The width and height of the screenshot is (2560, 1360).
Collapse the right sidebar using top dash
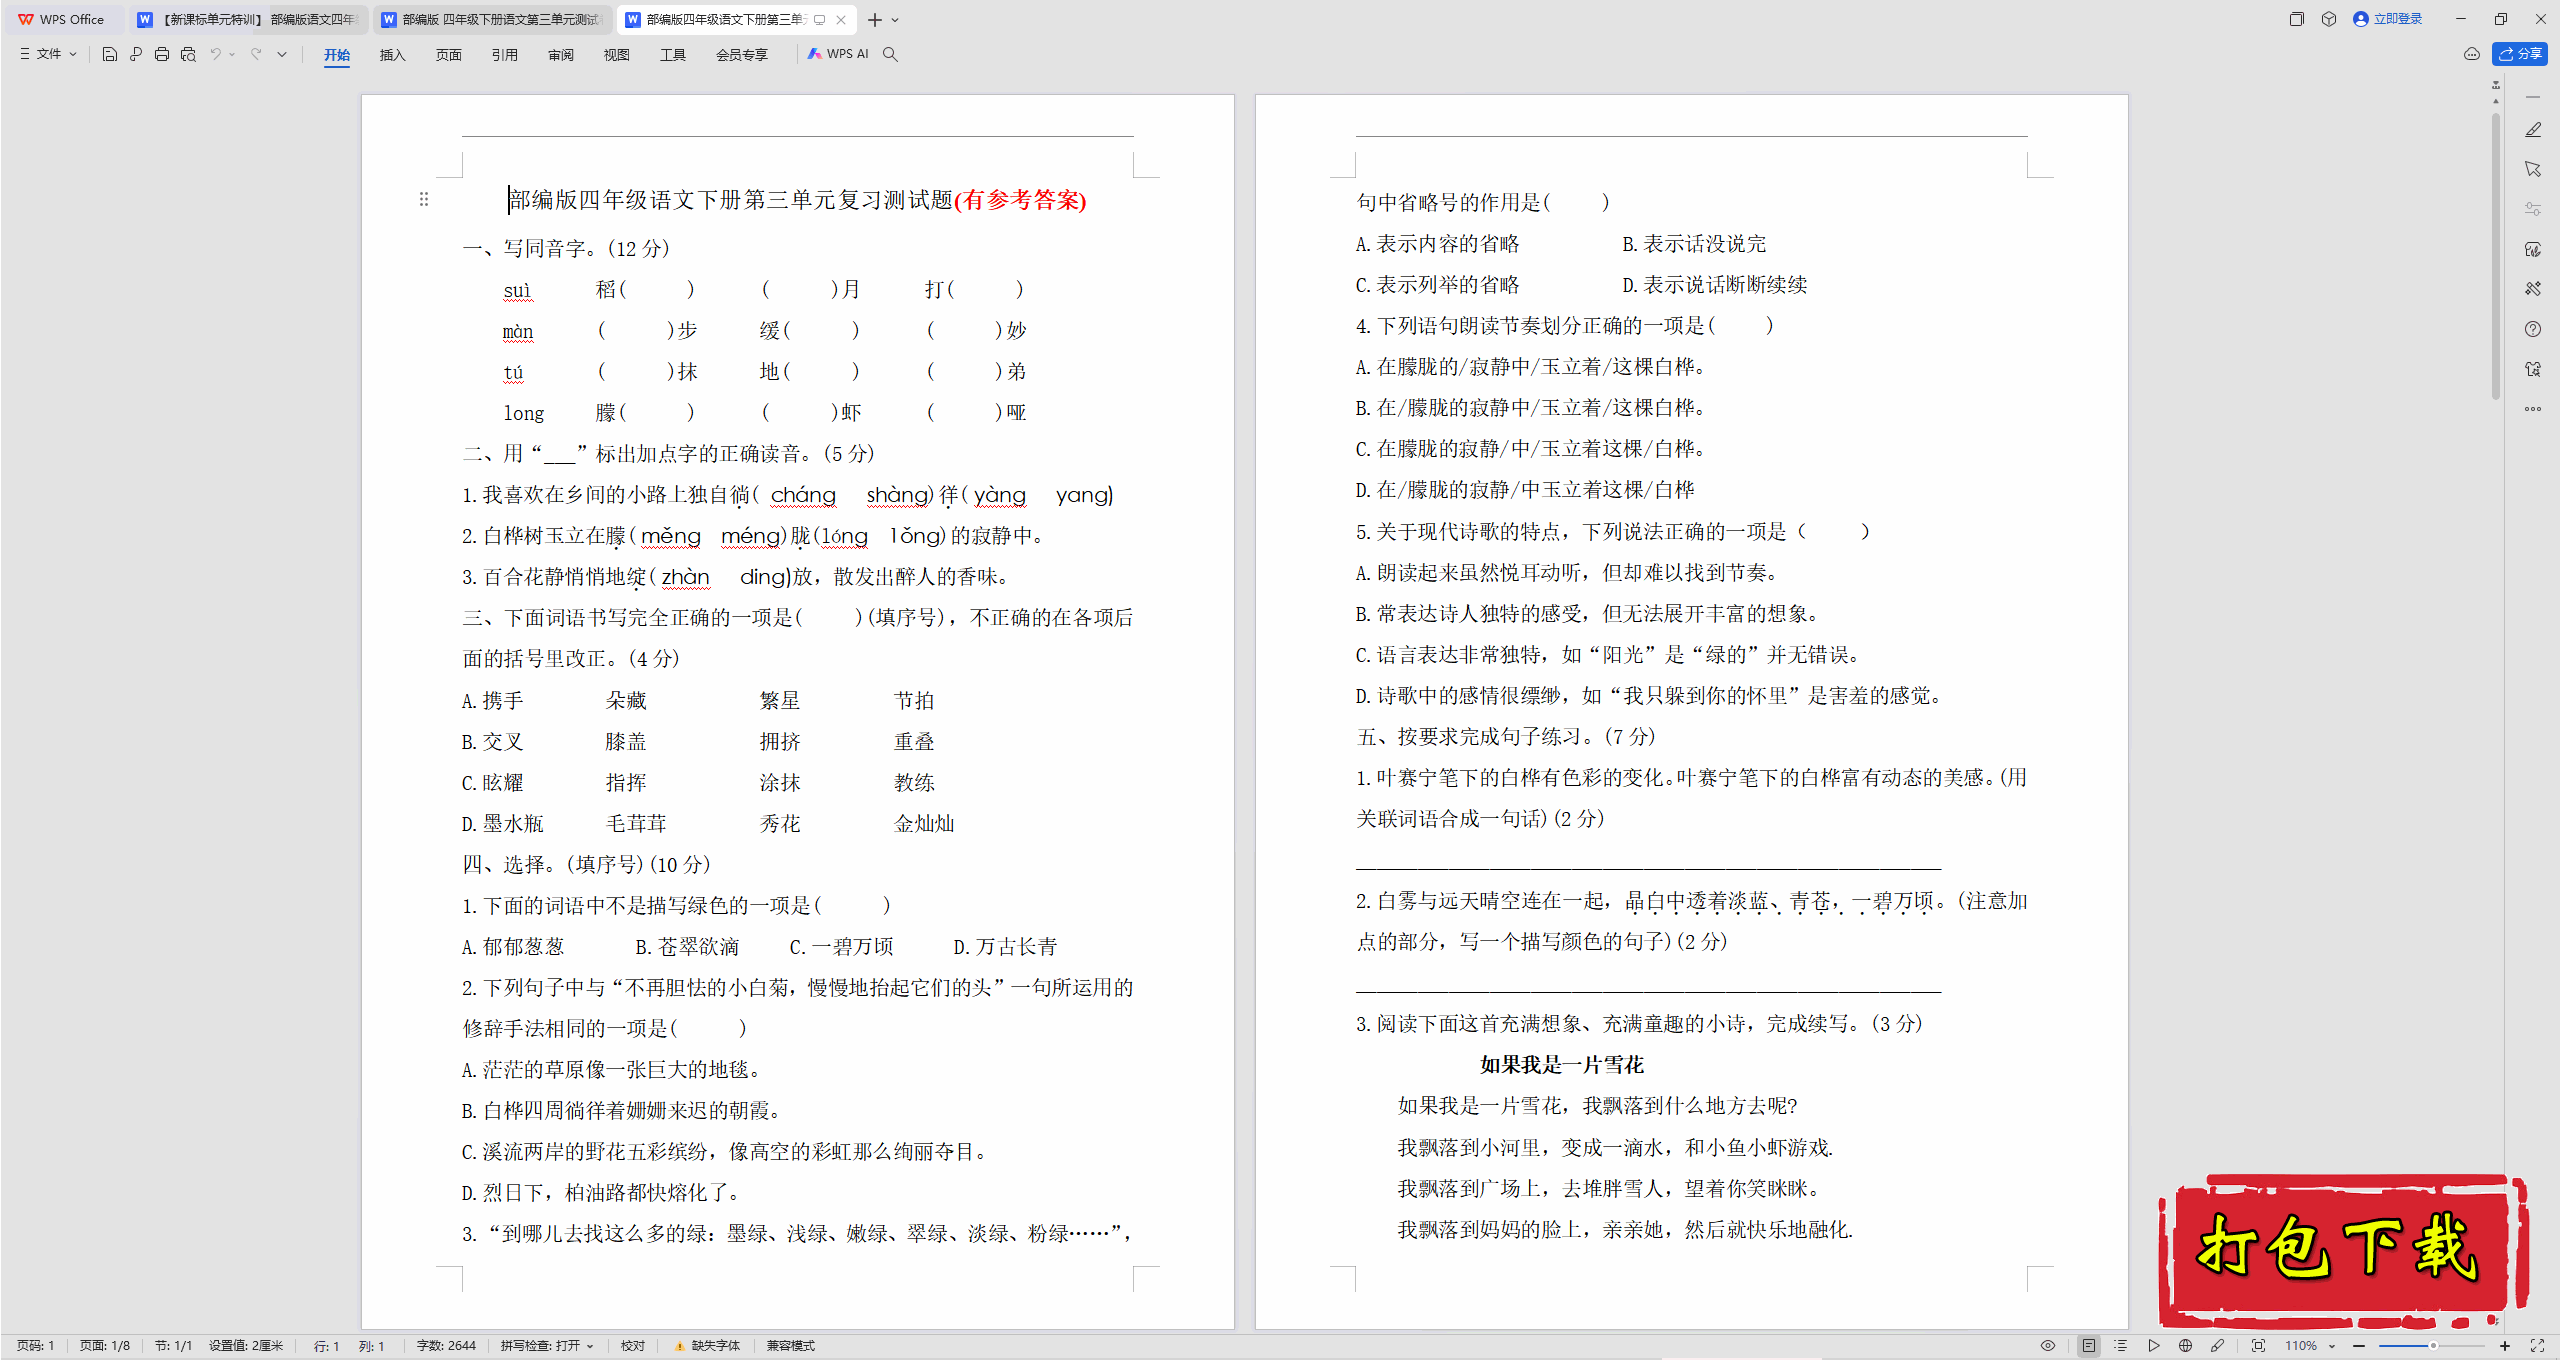[x=2533, y=97]
